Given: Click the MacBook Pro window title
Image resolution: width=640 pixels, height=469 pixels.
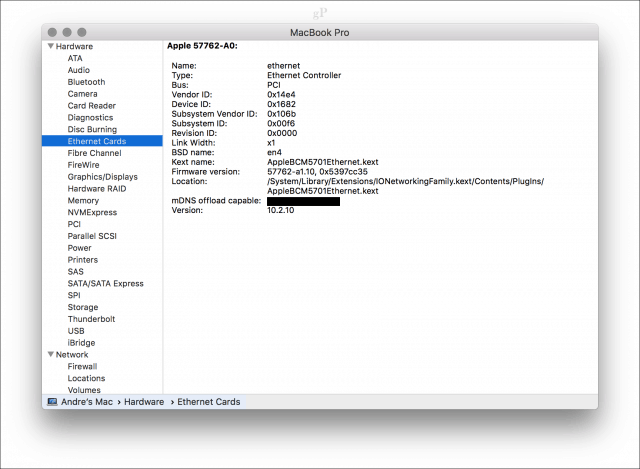Looking at the screenshot, I should coord(320,32).
